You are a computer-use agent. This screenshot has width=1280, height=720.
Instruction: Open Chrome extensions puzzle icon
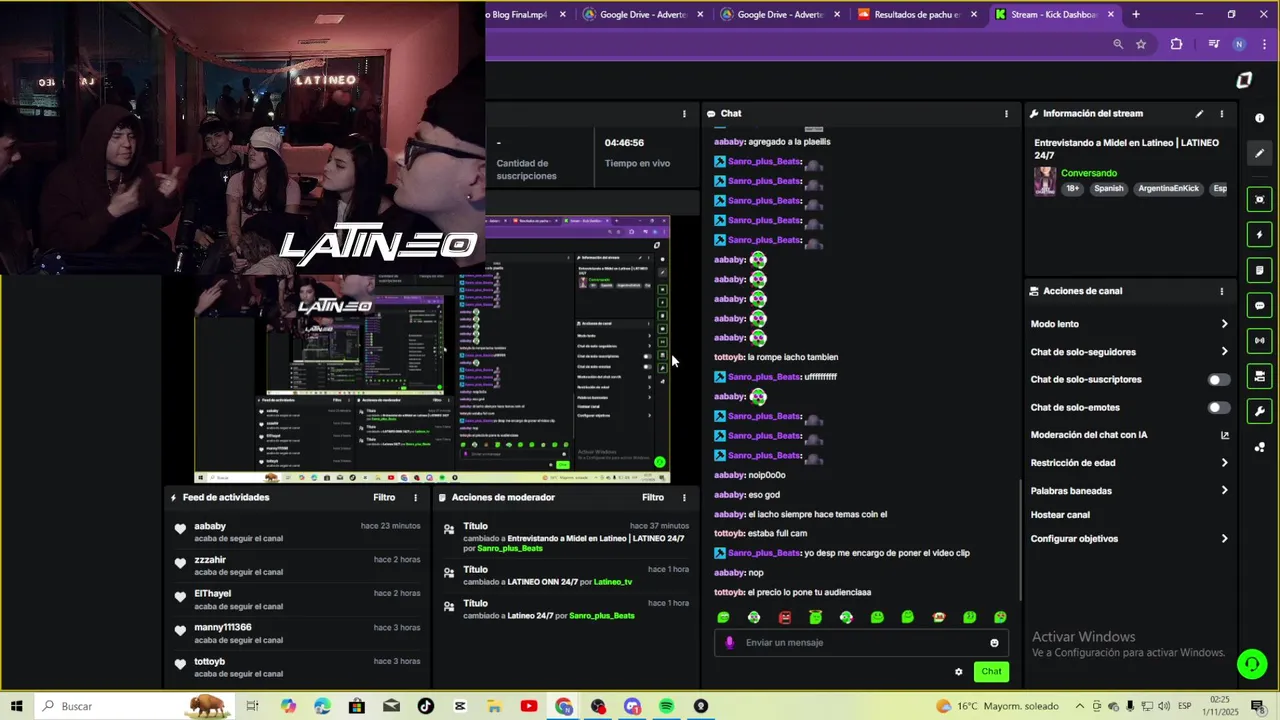[1176, 44]
